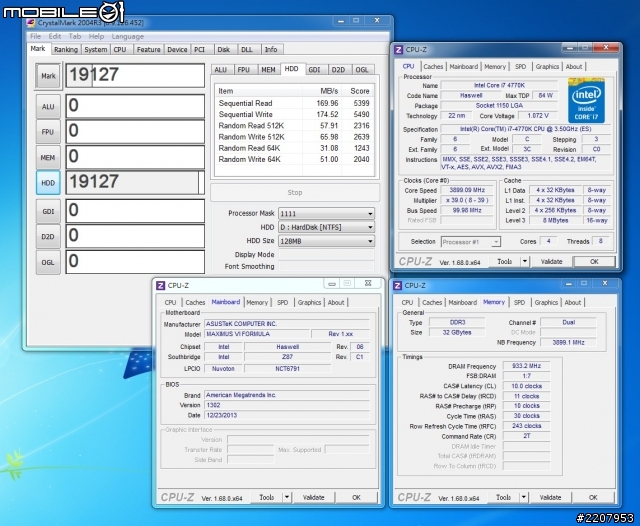
Task: Click OK in CPU-Z Mainboard window
Action: click(356, 497)
